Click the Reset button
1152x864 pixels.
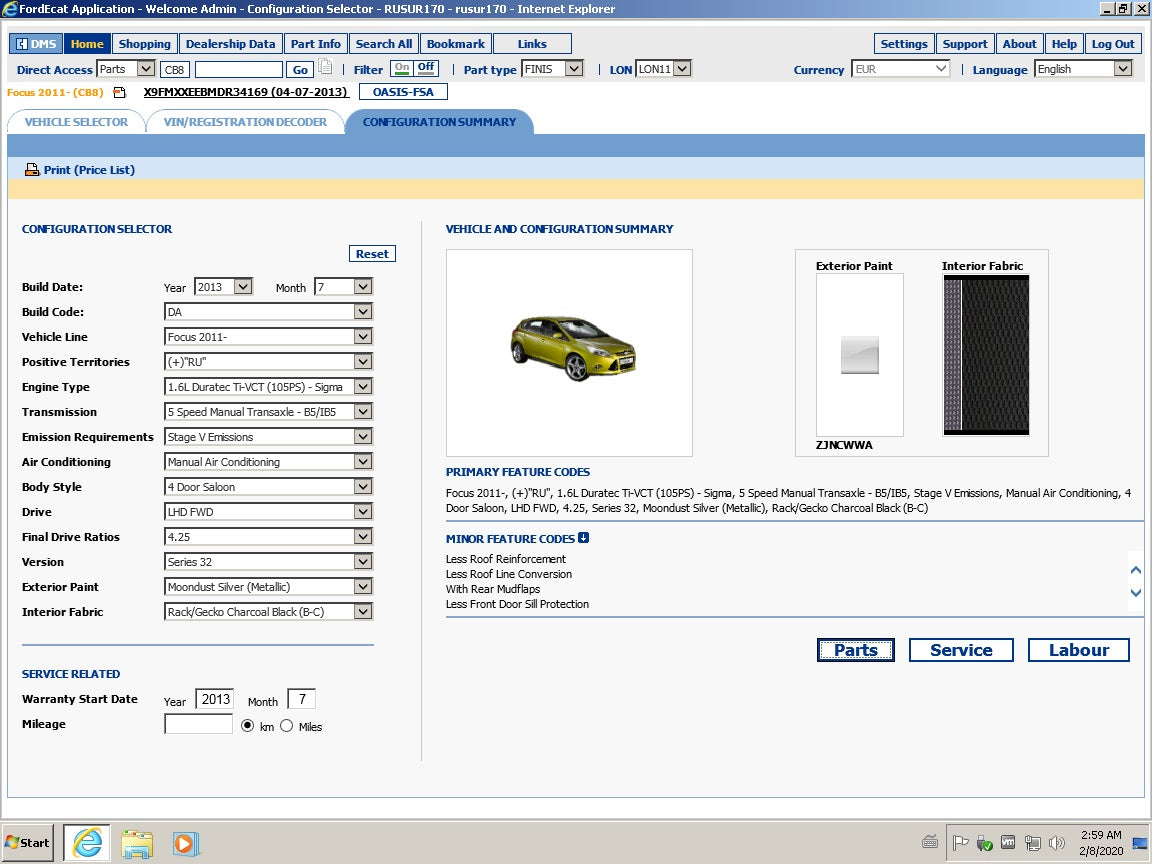tap(372, 253)
